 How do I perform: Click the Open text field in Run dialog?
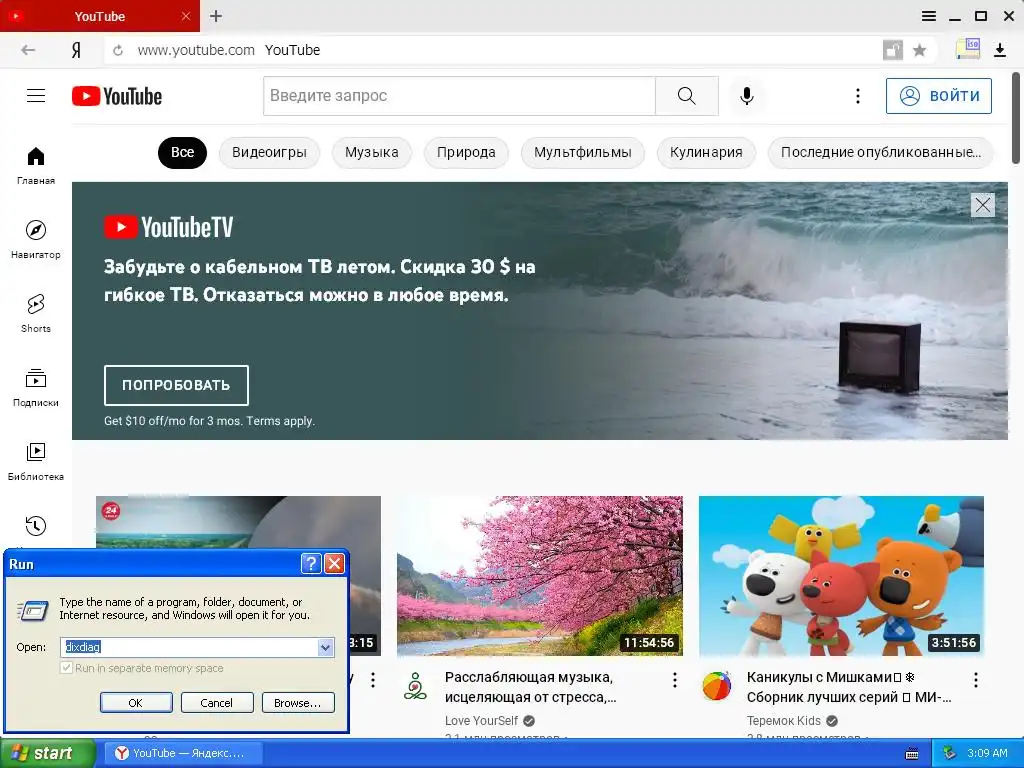point(189,647)
